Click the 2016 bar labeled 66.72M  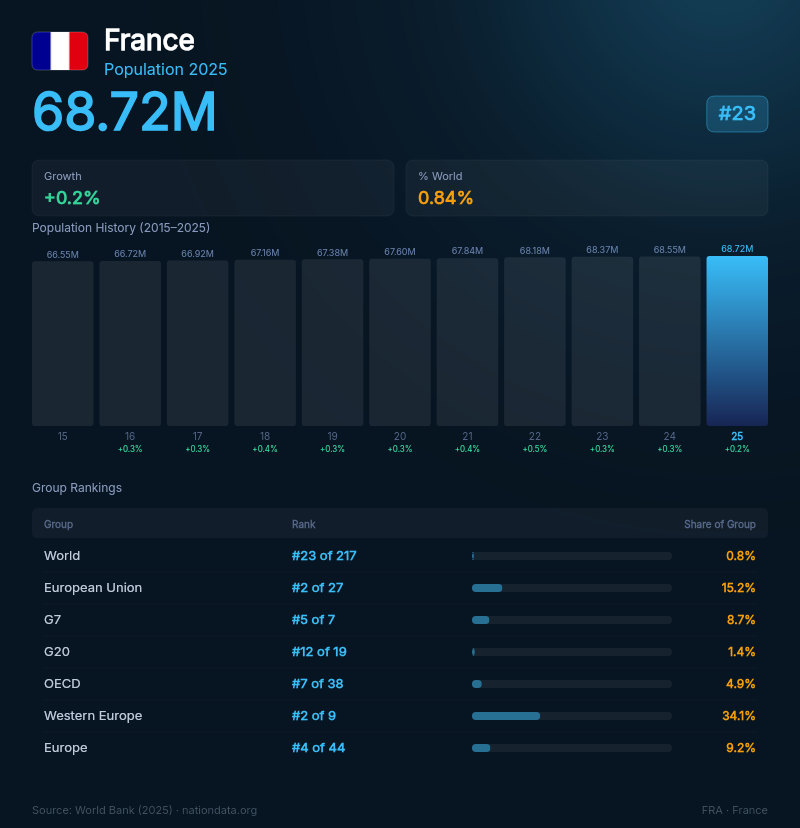pyautogui.click(x=130, y=343)
